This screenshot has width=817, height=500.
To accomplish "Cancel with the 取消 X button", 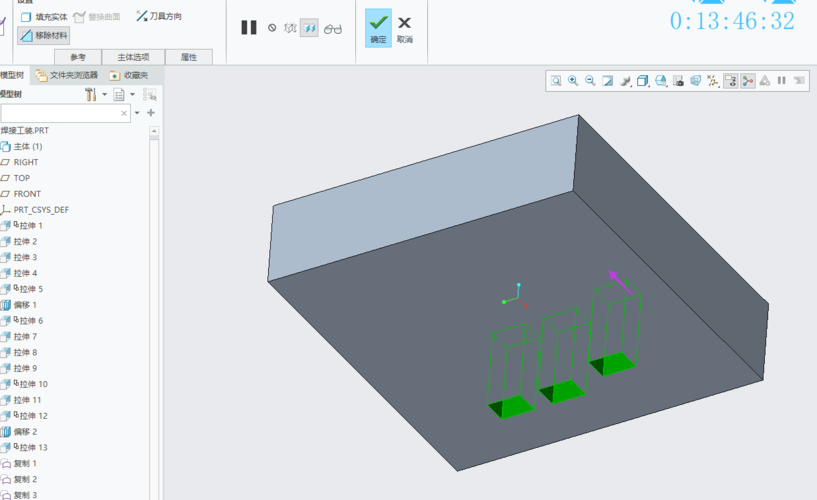I will pos(404,28).
